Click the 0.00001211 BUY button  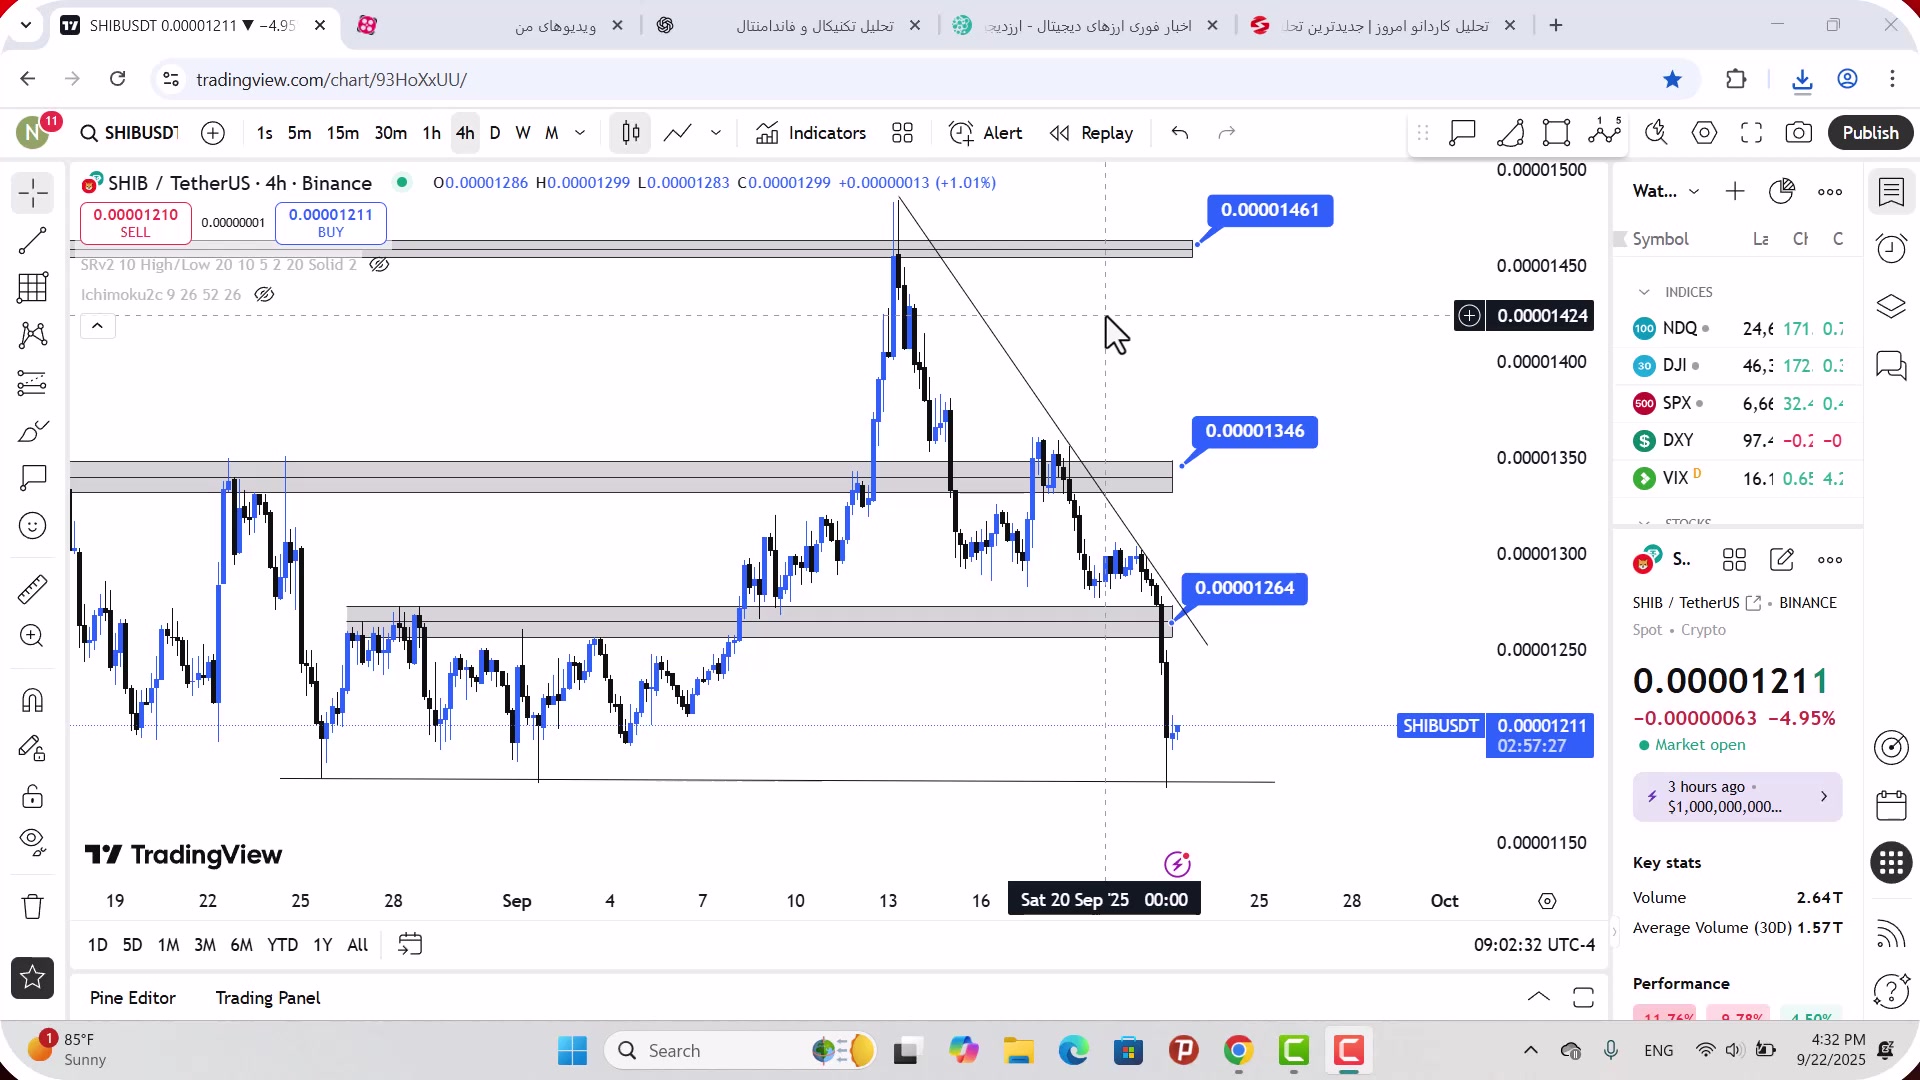[331, 223]
